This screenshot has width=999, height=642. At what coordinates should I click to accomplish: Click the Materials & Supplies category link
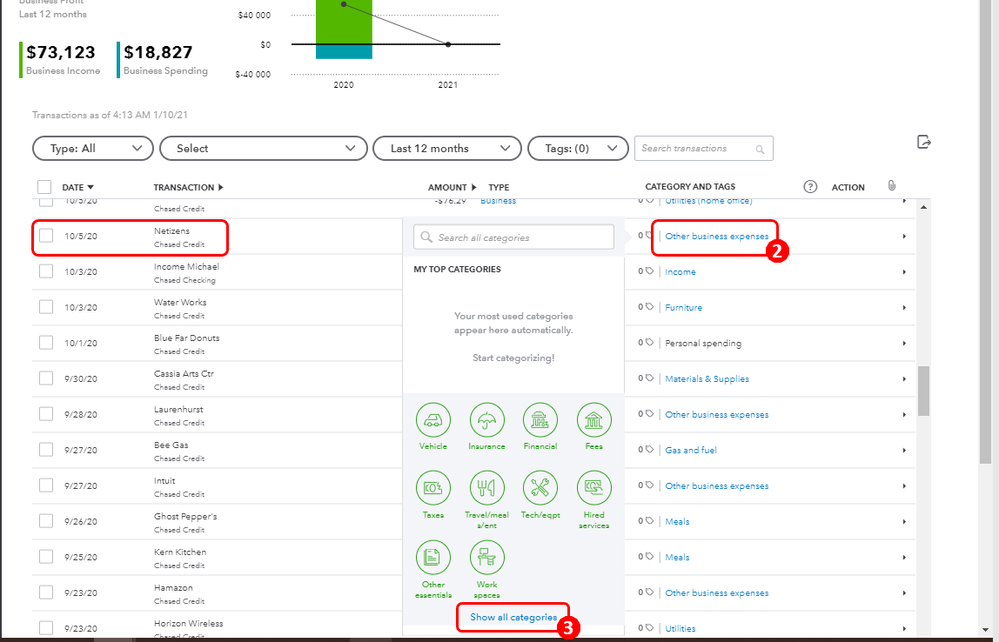coord(707,378)
